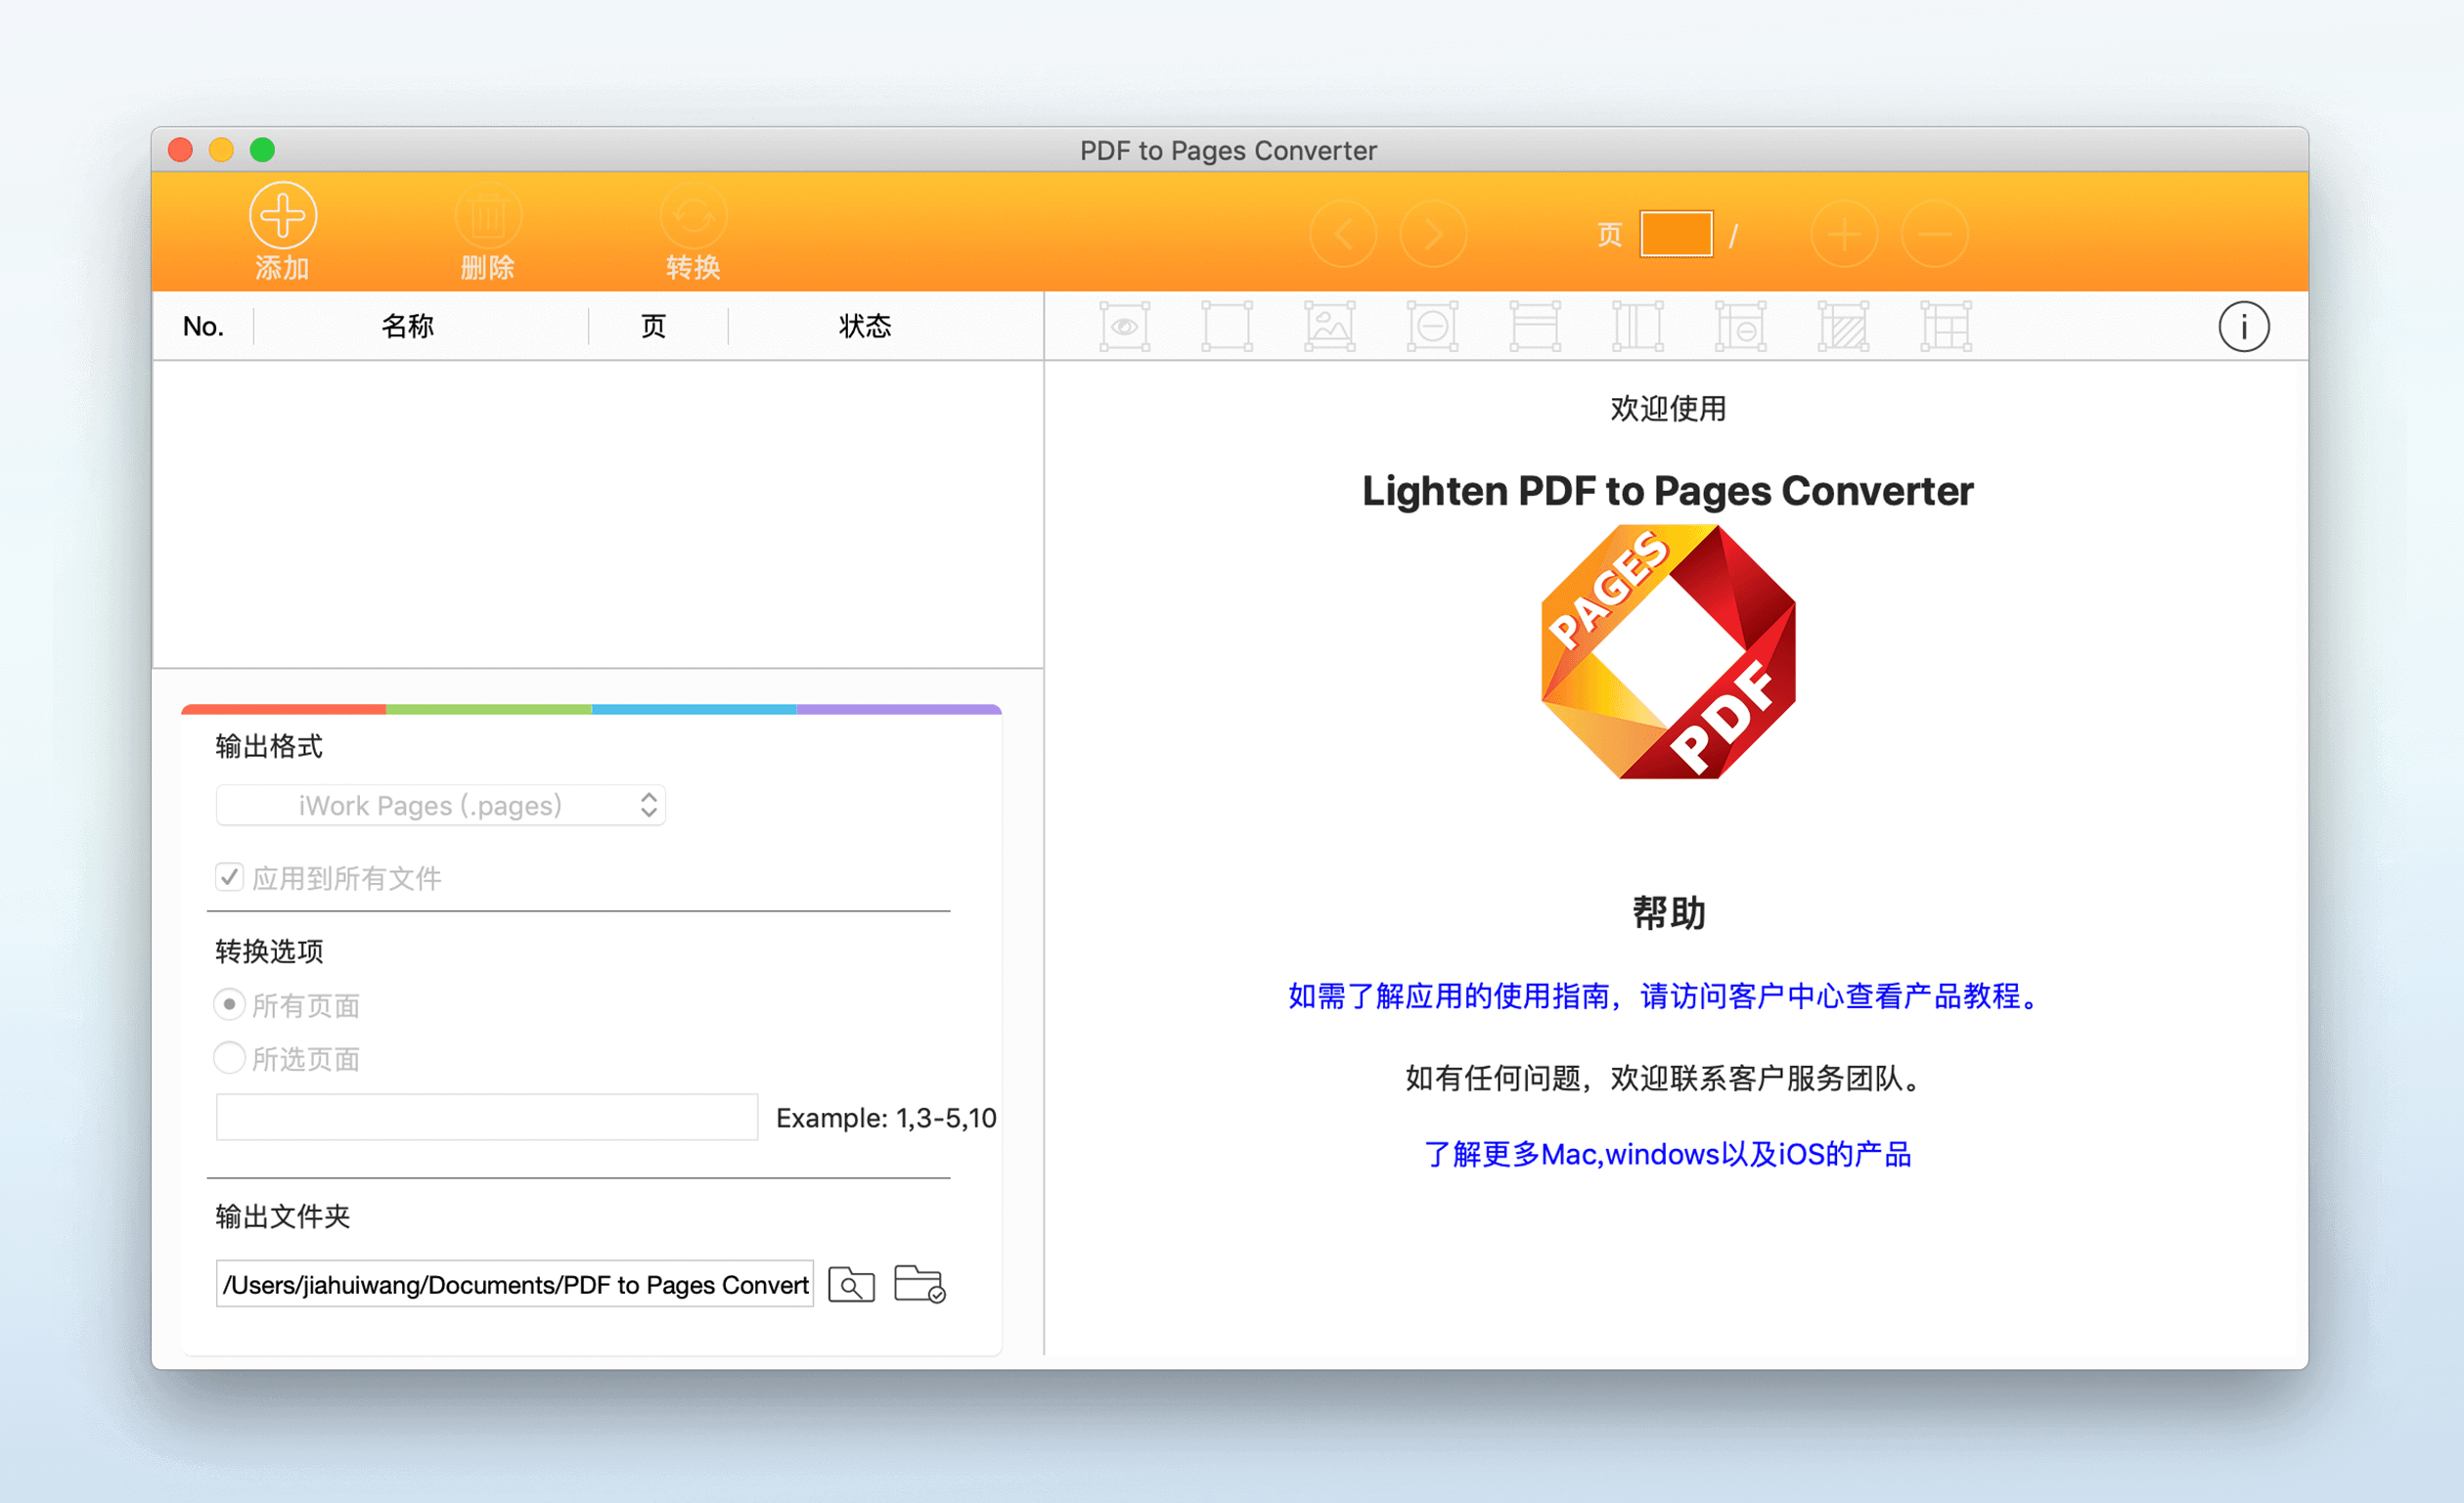
Task: Click the page range input field
Action: point(487,1117)
